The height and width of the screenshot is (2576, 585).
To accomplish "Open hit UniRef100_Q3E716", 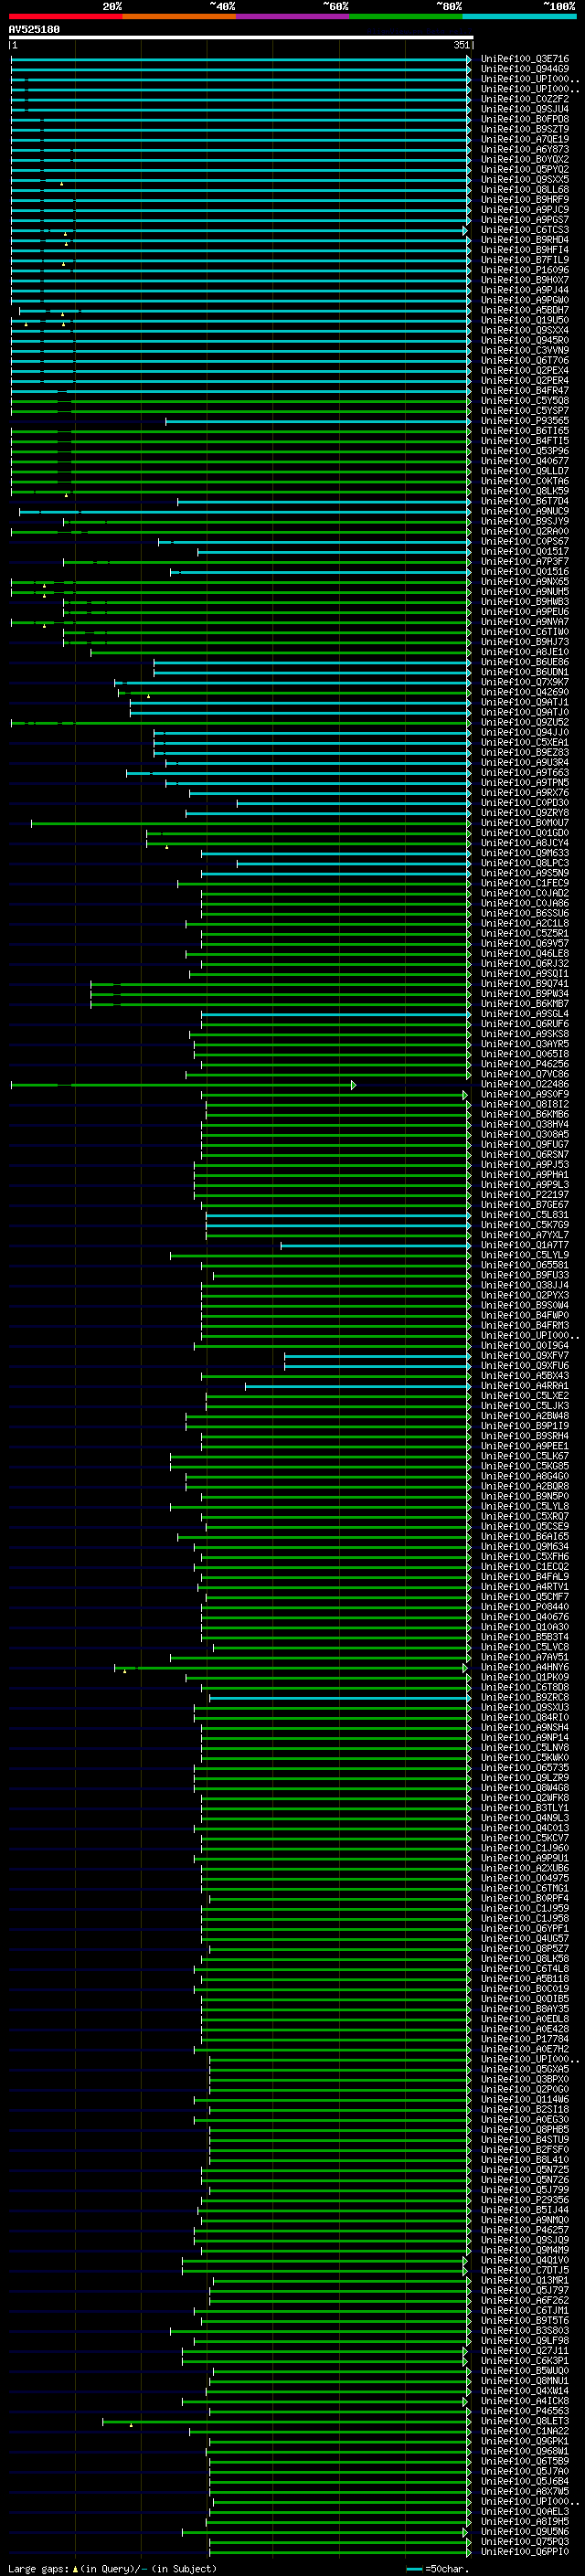I will pyautogui.click(x=525, y=59).
